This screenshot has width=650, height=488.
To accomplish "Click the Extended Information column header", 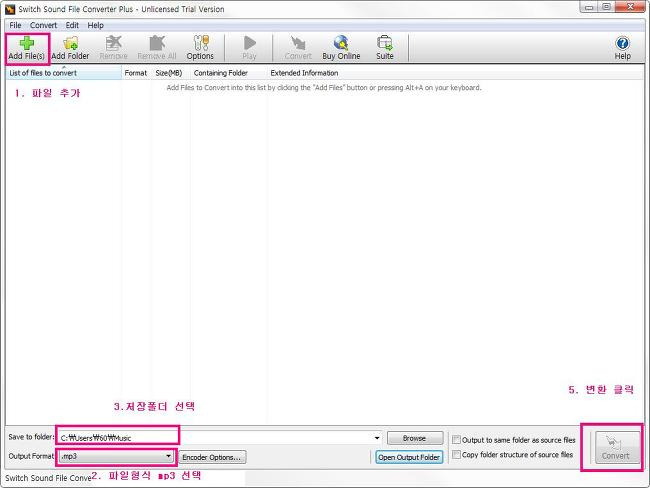I will click(x=304, y=73).
